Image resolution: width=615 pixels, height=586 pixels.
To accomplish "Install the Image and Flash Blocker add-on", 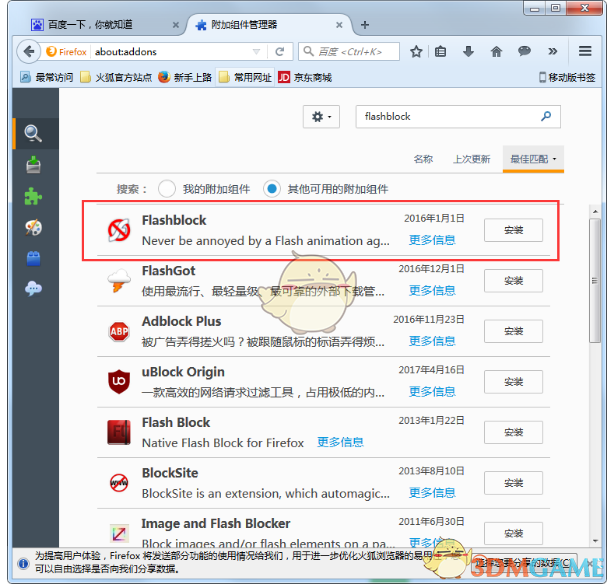I will pos(513,533).
